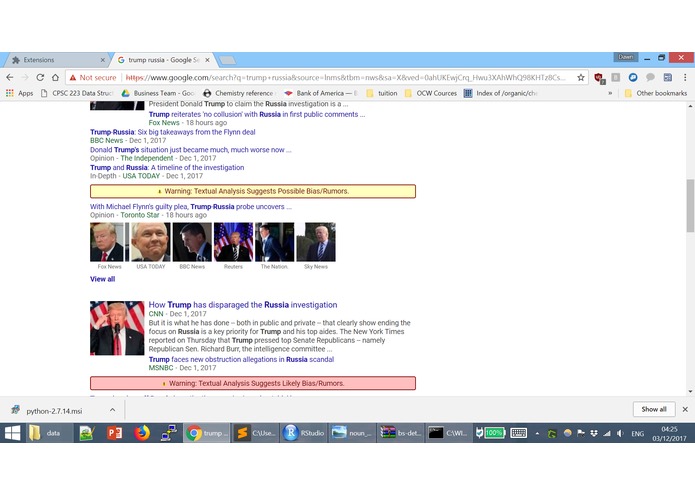Viewport: 695px width, 494px height.
Task: Open Bank of America bookmark
Action: tap(321, 93)
